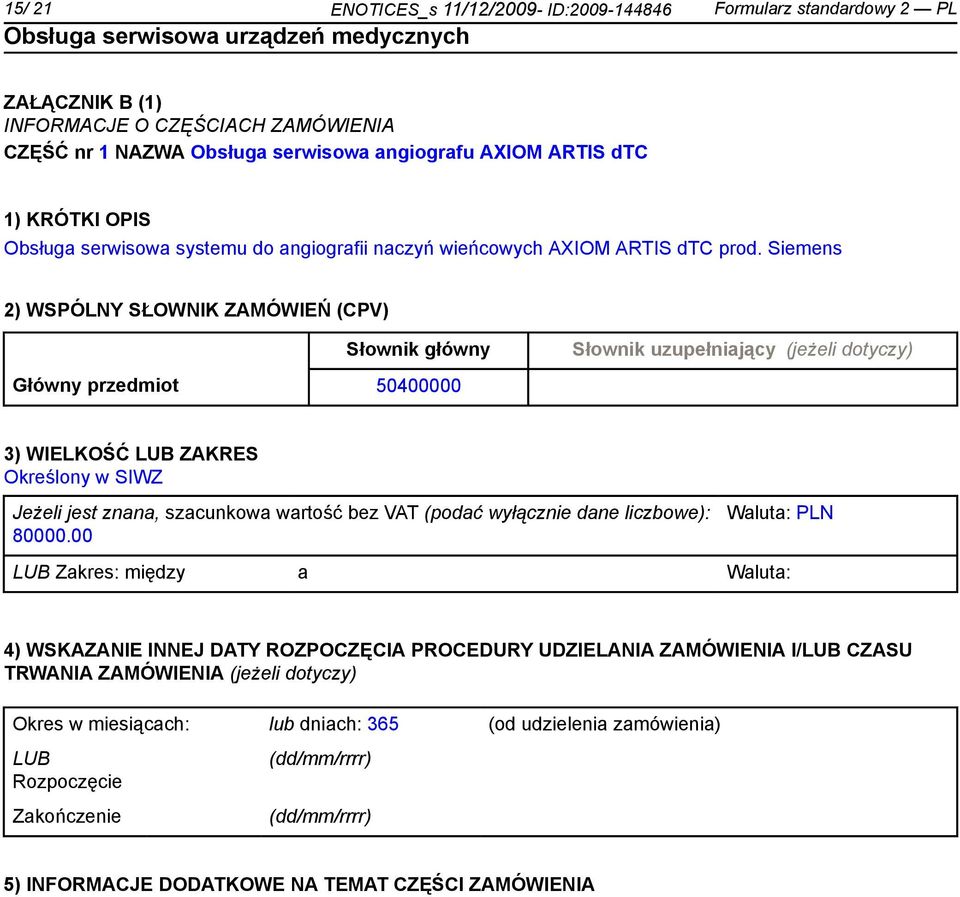960x897 pixels.
Task: Click currency value 'PLN'
Action: 814,512
